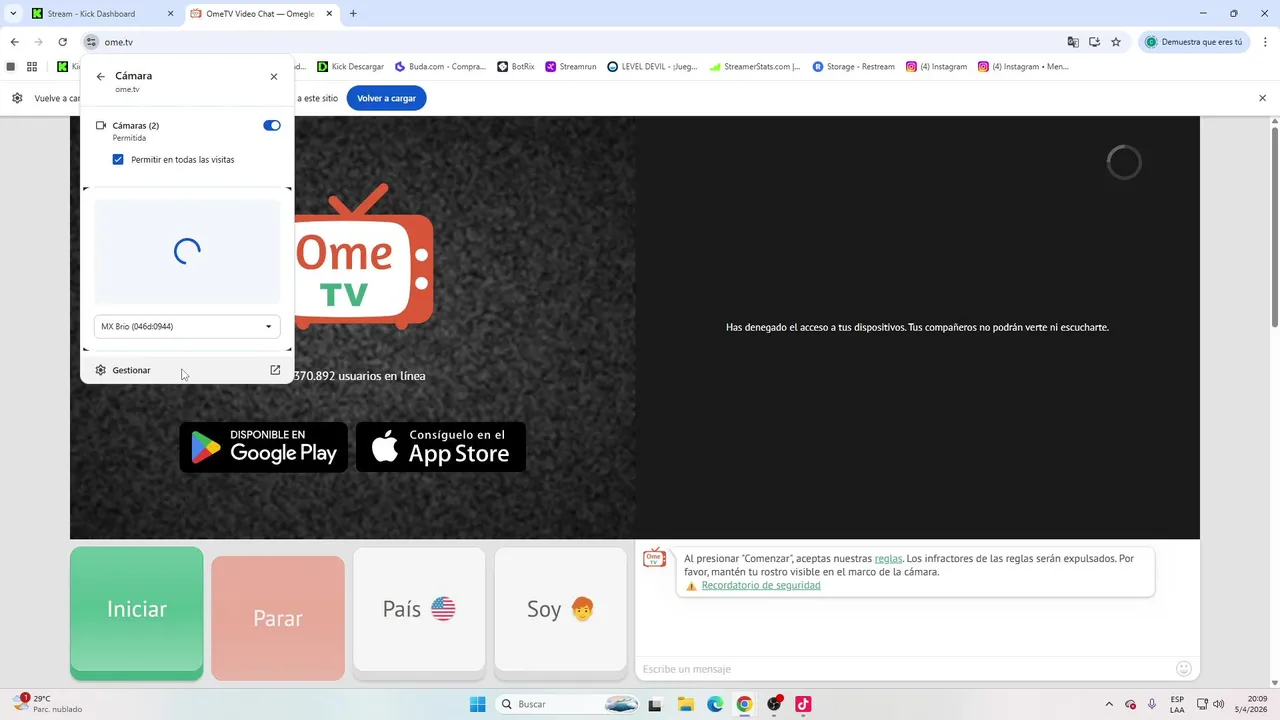This screenshot has height=720, width=1280.
Task: Click the browser back arrow
Action: click(x=14, y=42)
